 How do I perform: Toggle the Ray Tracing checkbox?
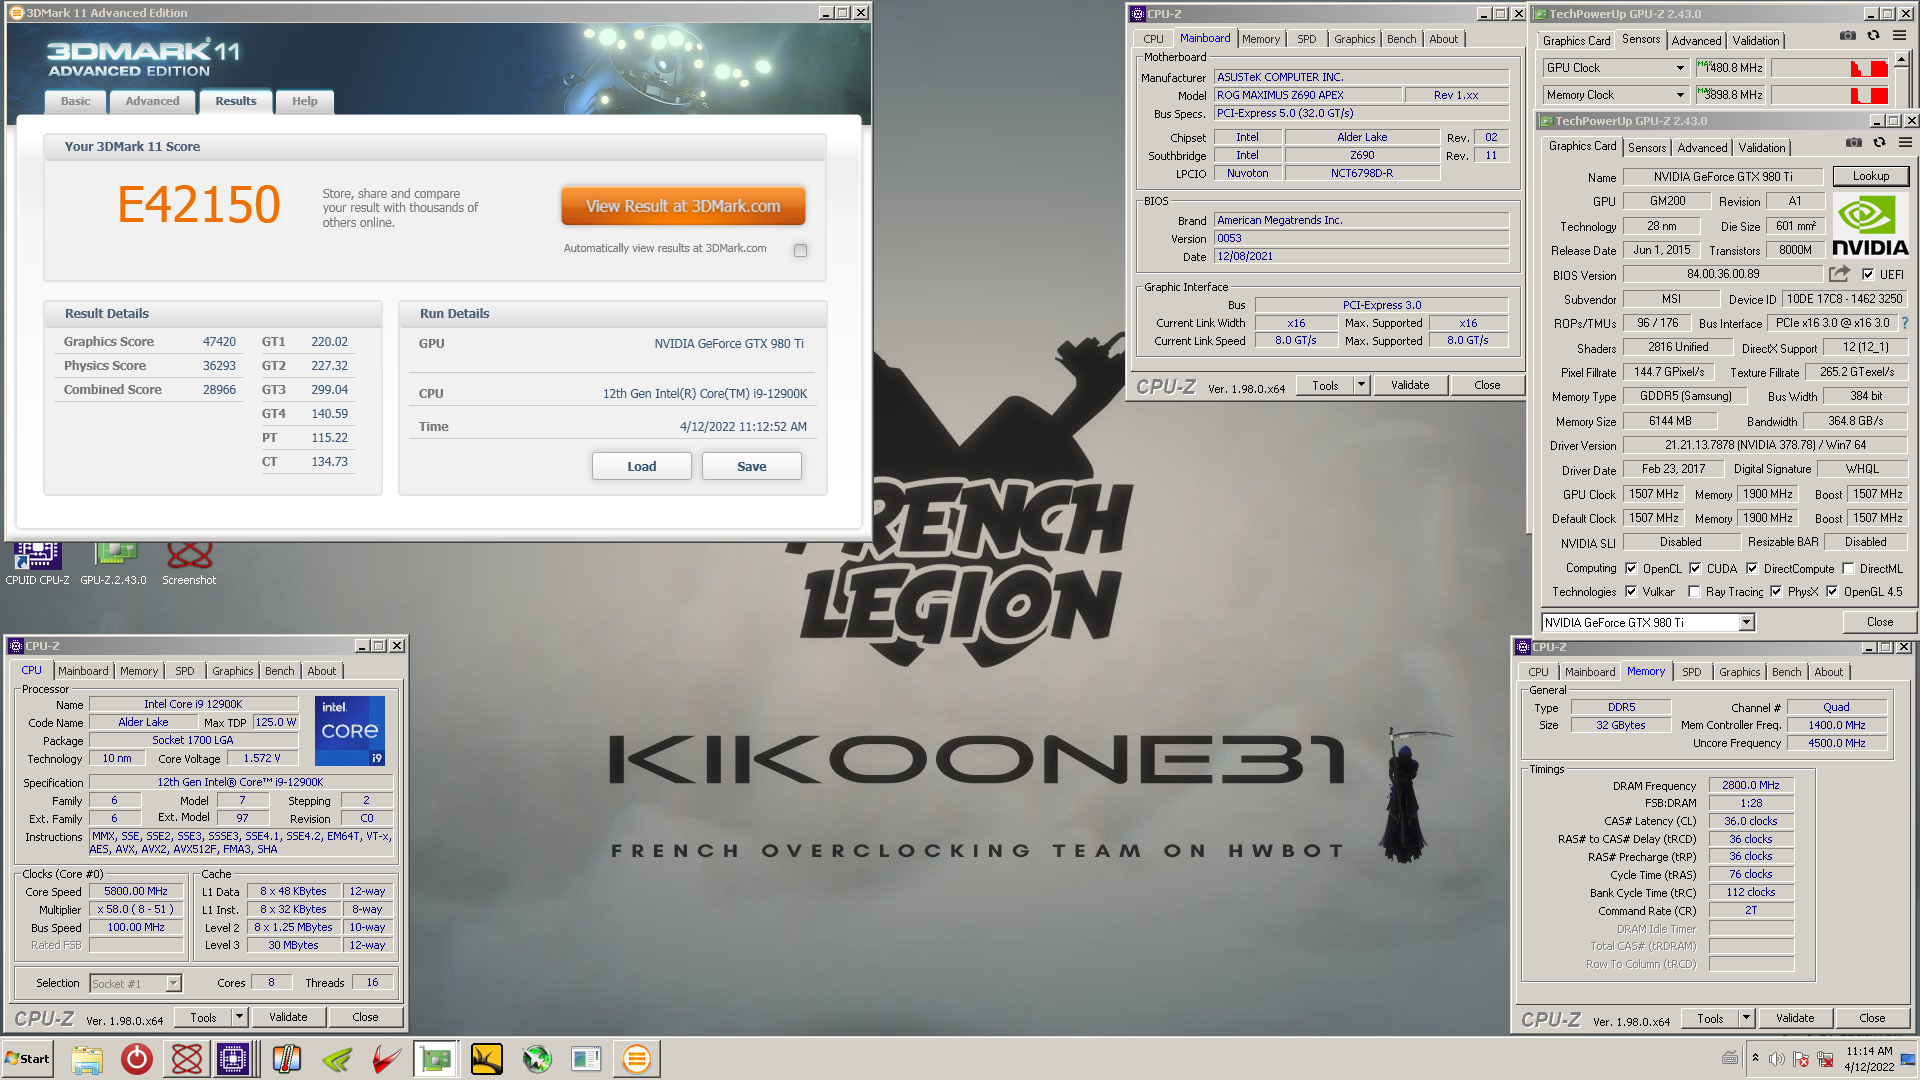point(1694,591)
